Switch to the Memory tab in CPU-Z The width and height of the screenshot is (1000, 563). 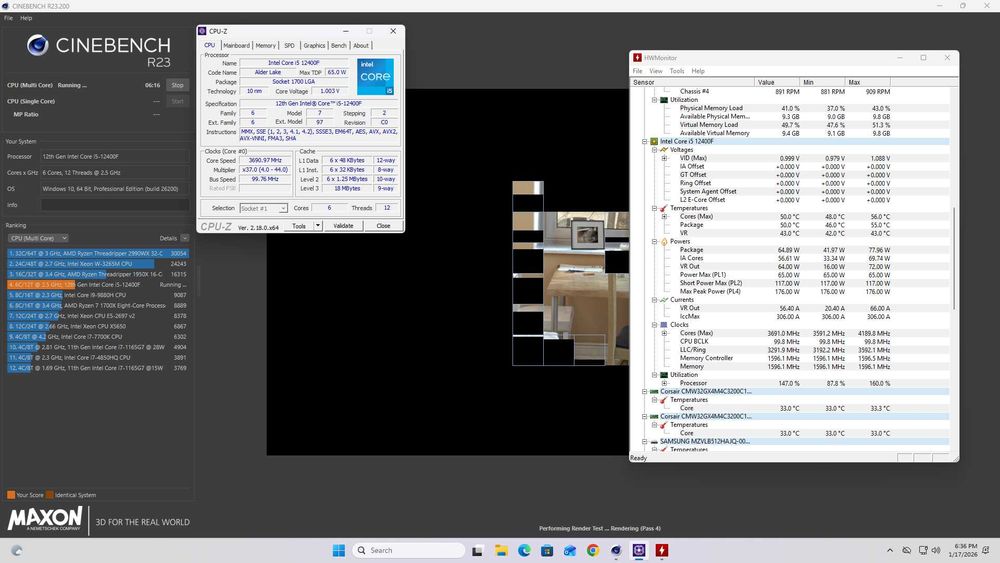tap(265, 45)
